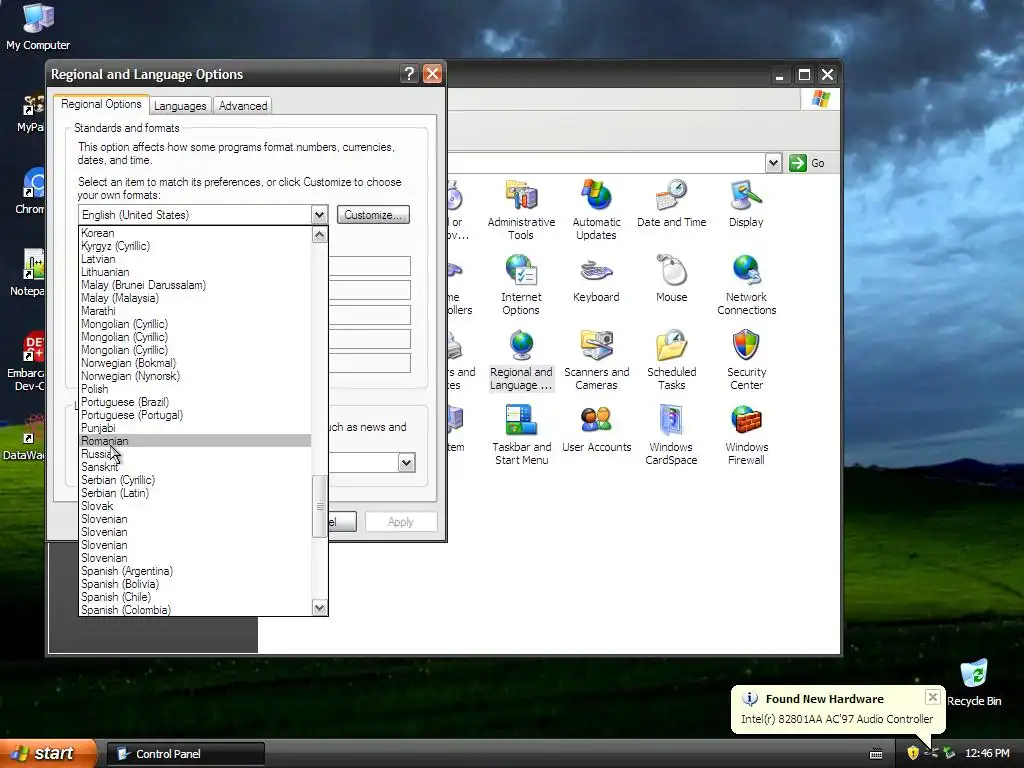Open Taskbar and Start Menu icon
The height and width of the screenshot is (768, 1024).
(521, 434)
